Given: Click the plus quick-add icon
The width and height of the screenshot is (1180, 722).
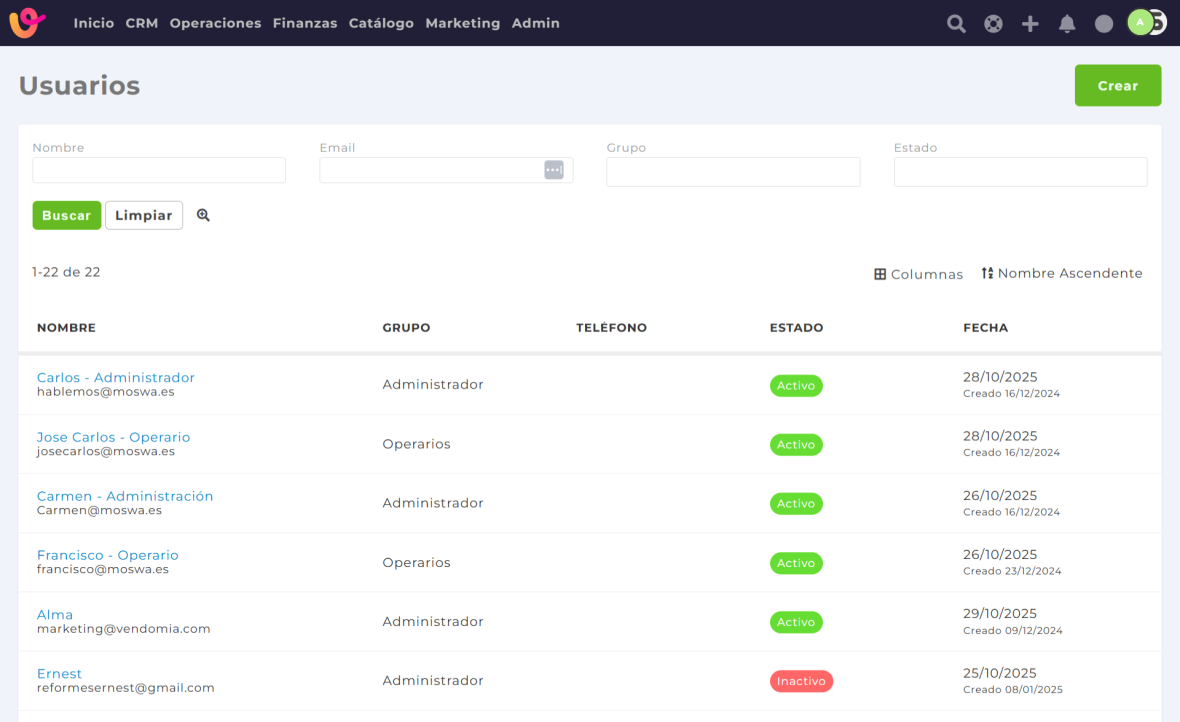Looking at the screenshot, I should 1030,24.
